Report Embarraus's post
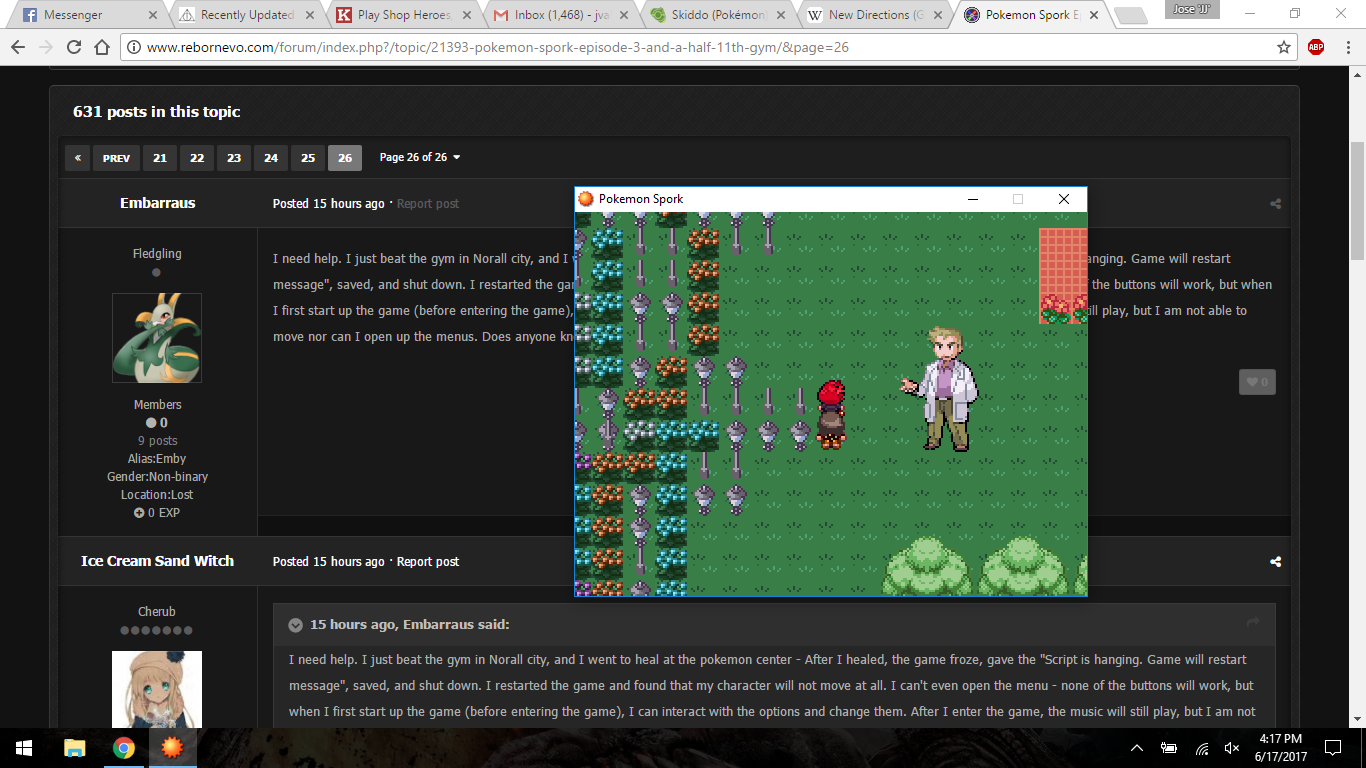 (x=428, y=204)
